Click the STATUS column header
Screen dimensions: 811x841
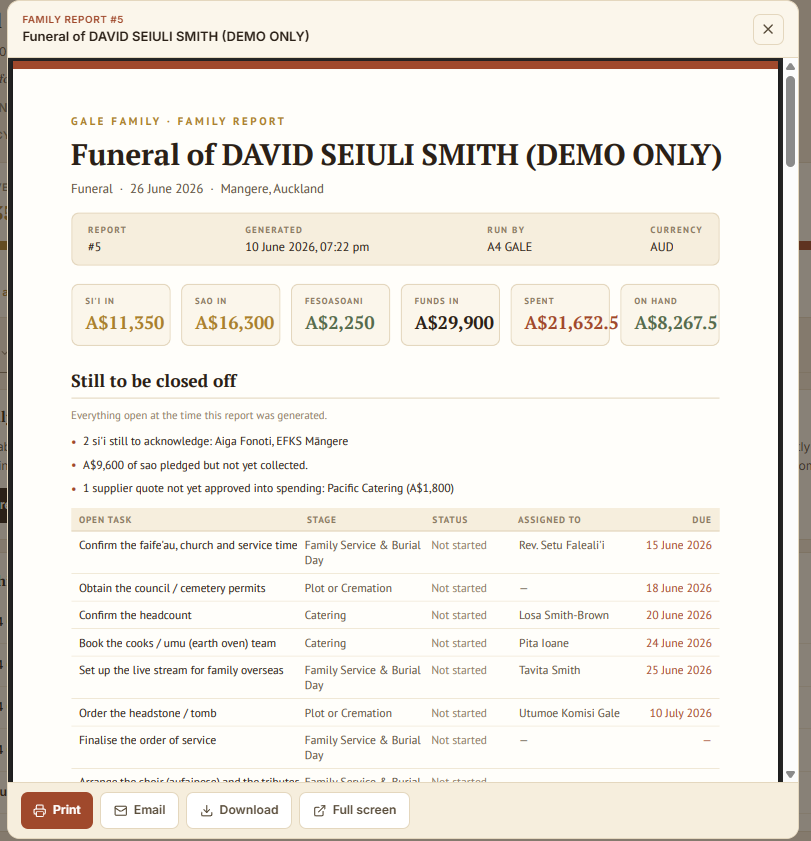tap(449, 520)
